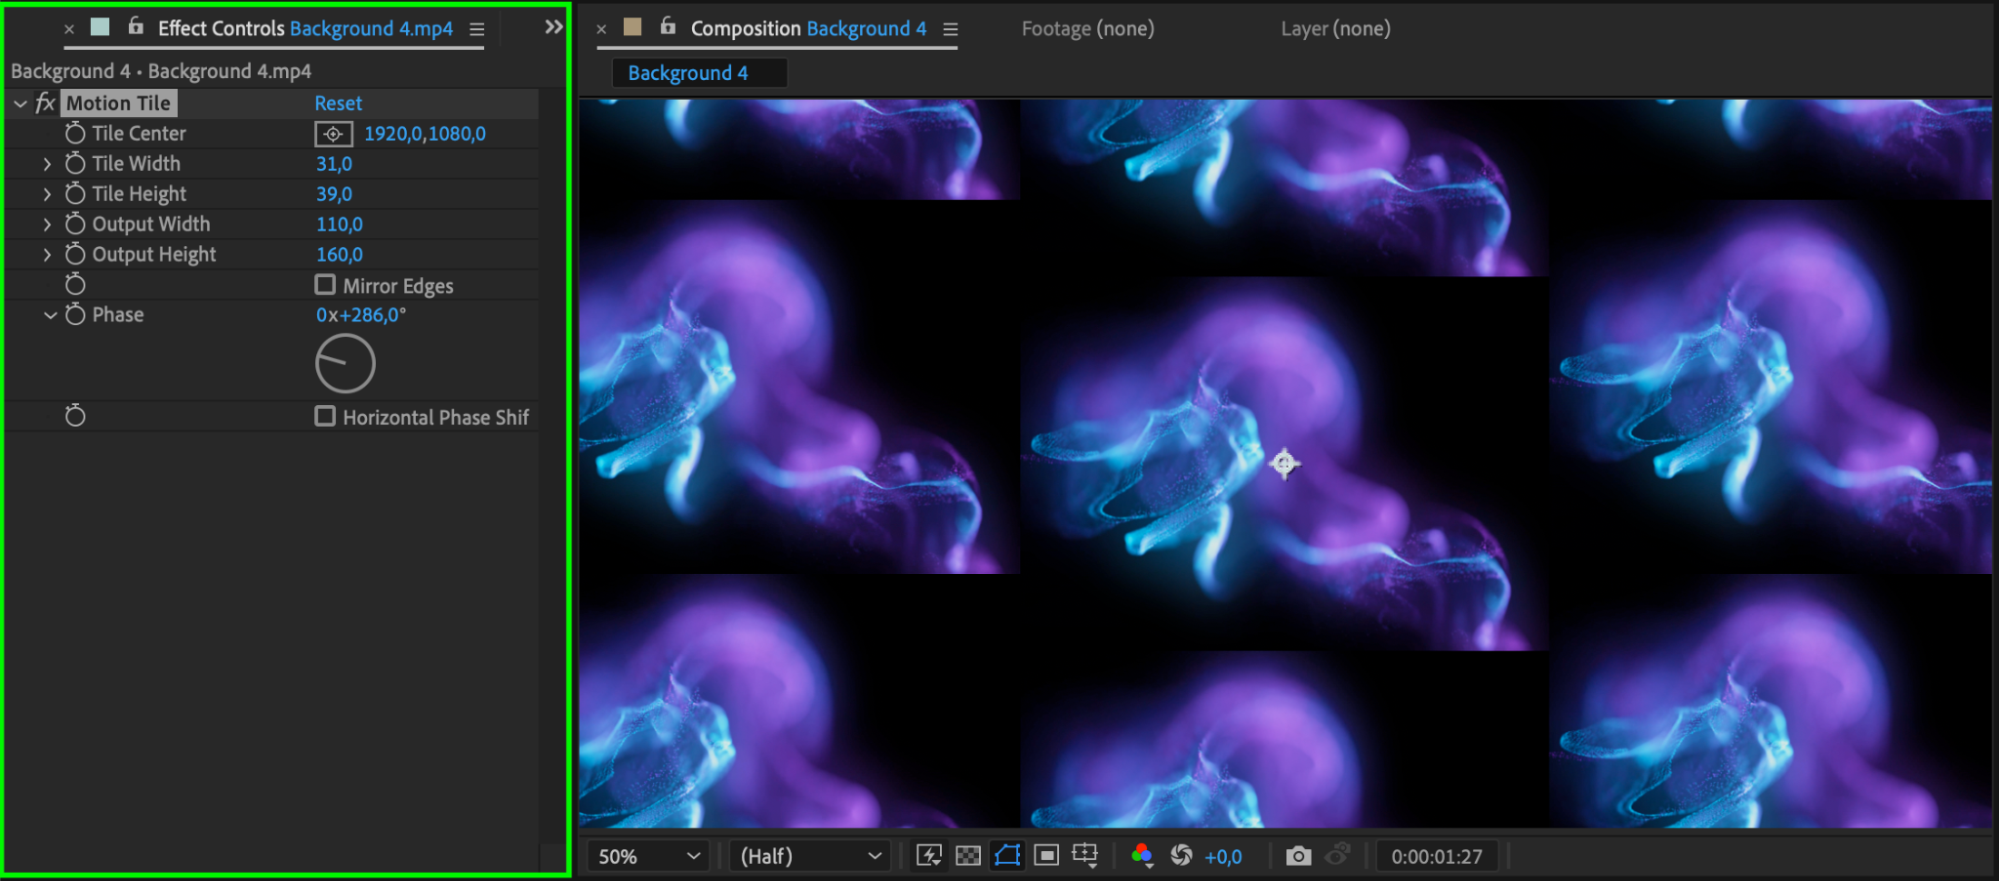Open the 50% magnification dropdown
The height and width of the screenshot is (882, 1999).
[x=649, y=856]
